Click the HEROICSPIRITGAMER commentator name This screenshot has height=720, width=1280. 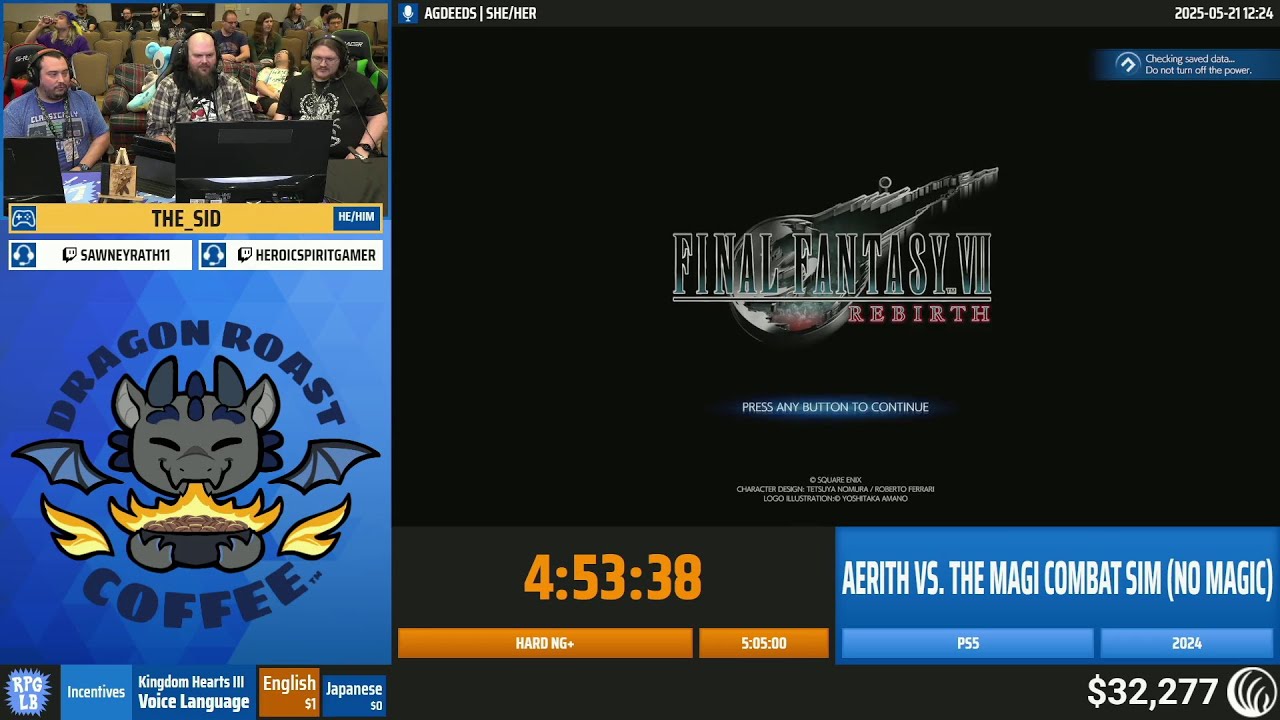(x=316, y=255)
